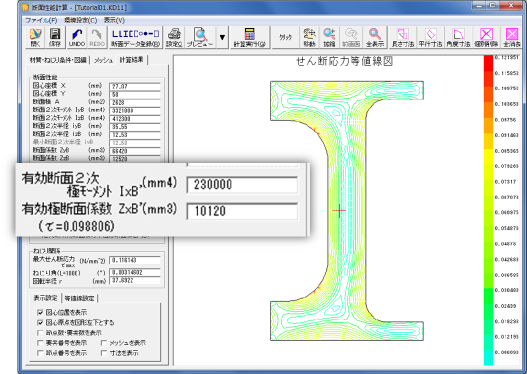Switch to the メッシュ tab
Screen dimensions: 527x374
coord(103,60)
